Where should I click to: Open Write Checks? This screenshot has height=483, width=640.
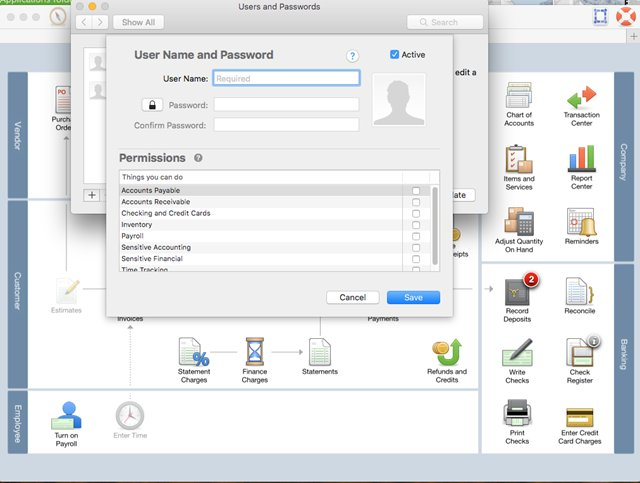click(517, 361)
